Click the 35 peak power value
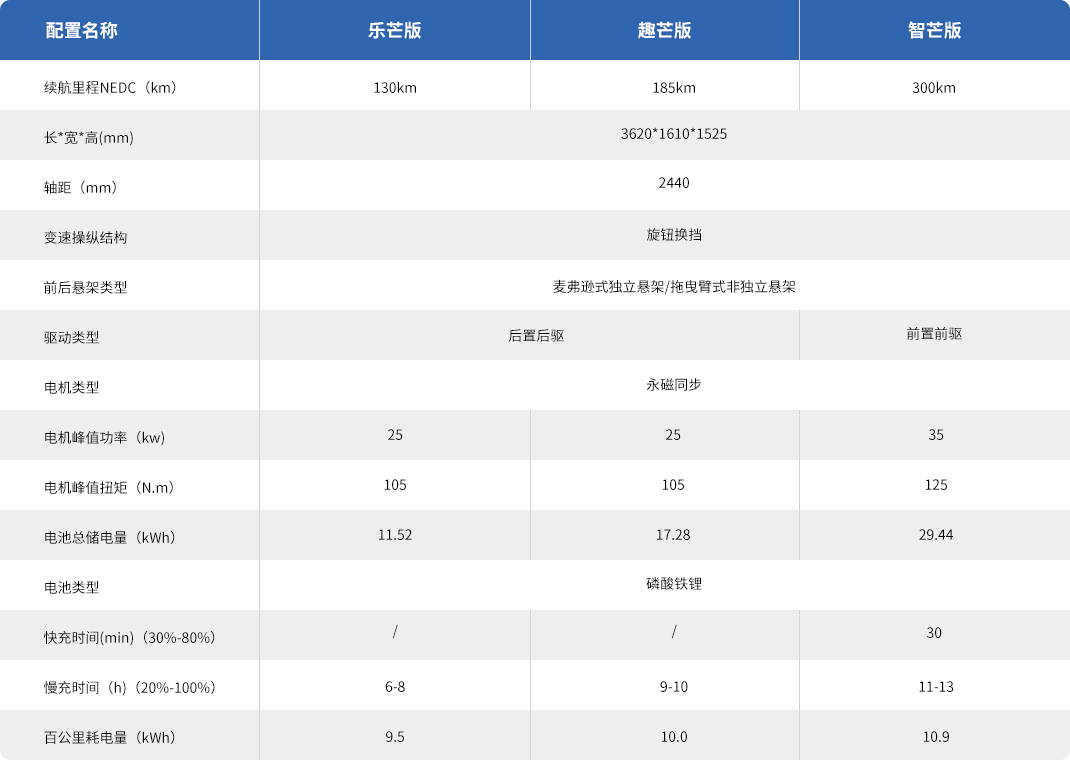The height and width of the screenshot is (760, 1070). click(x=935, y=435)
